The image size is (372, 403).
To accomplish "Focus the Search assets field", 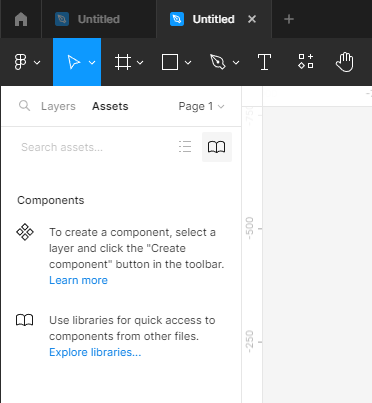I will (62, 147).
